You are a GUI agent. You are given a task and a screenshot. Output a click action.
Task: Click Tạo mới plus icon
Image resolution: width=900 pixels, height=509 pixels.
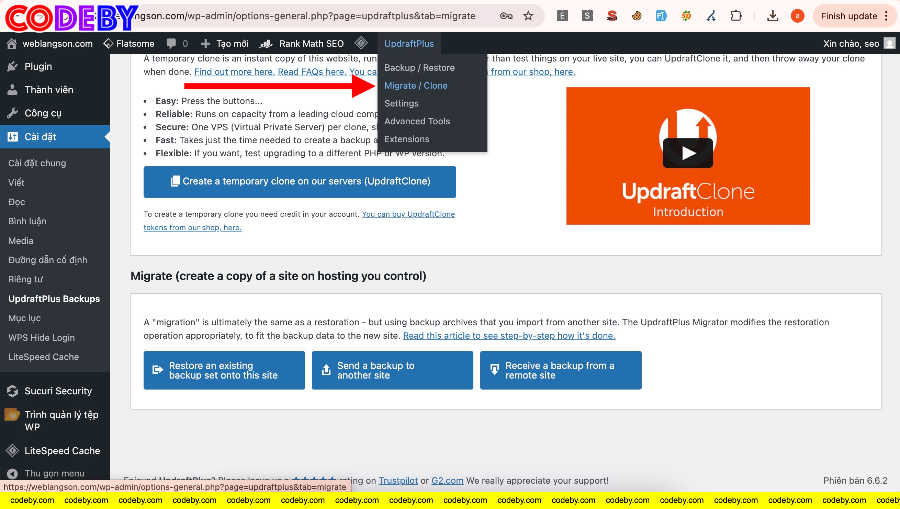(x=205, y=44)
